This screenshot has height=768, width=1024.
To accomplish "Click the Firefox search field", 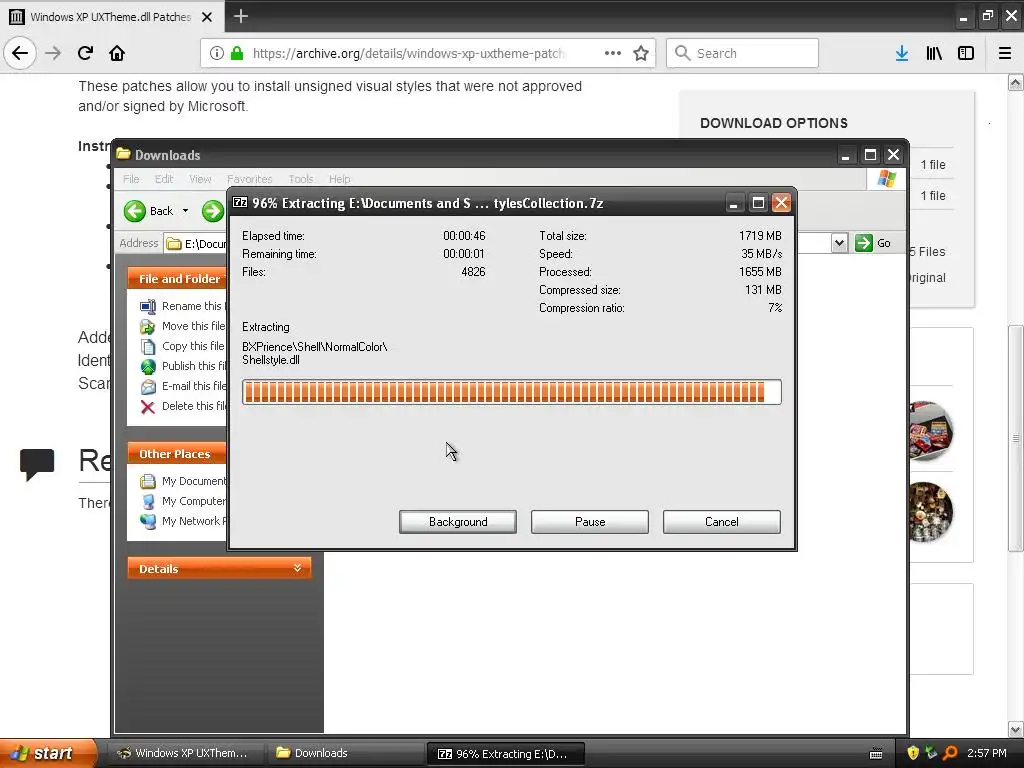I will tap(742, 53).
